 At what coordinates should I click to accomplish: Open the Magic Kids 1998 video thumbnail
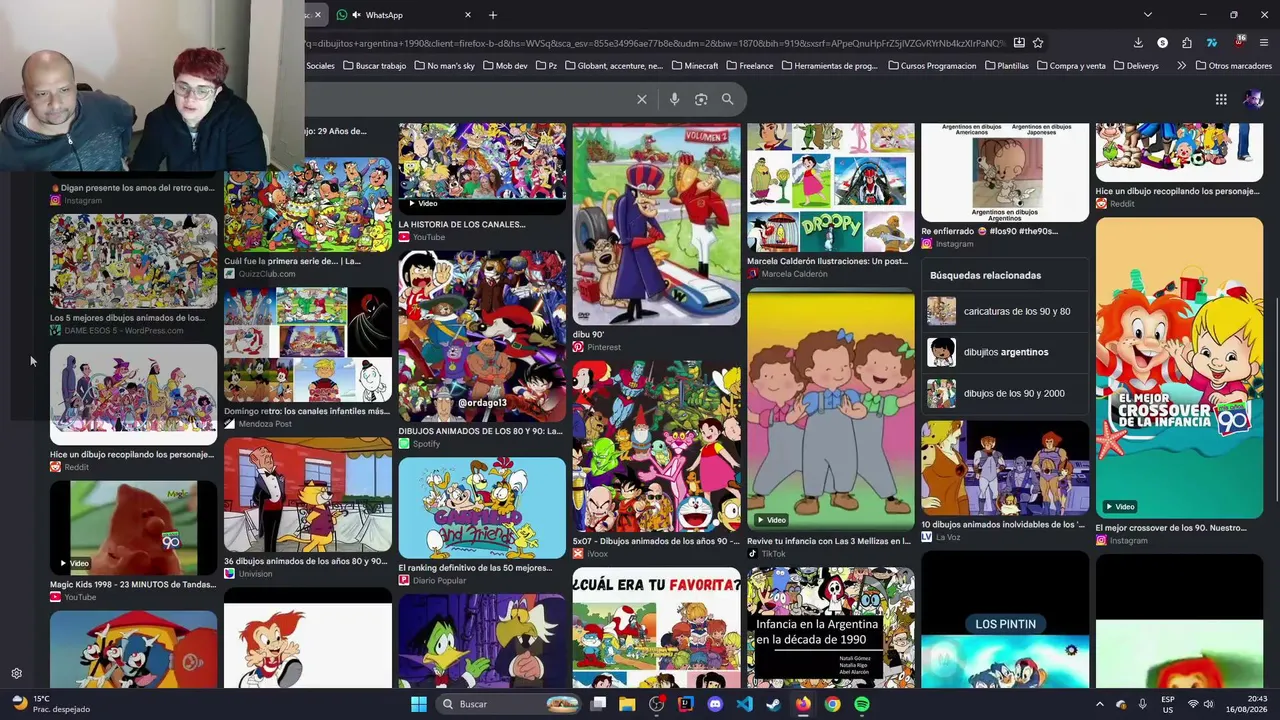(x=133, y=527)
